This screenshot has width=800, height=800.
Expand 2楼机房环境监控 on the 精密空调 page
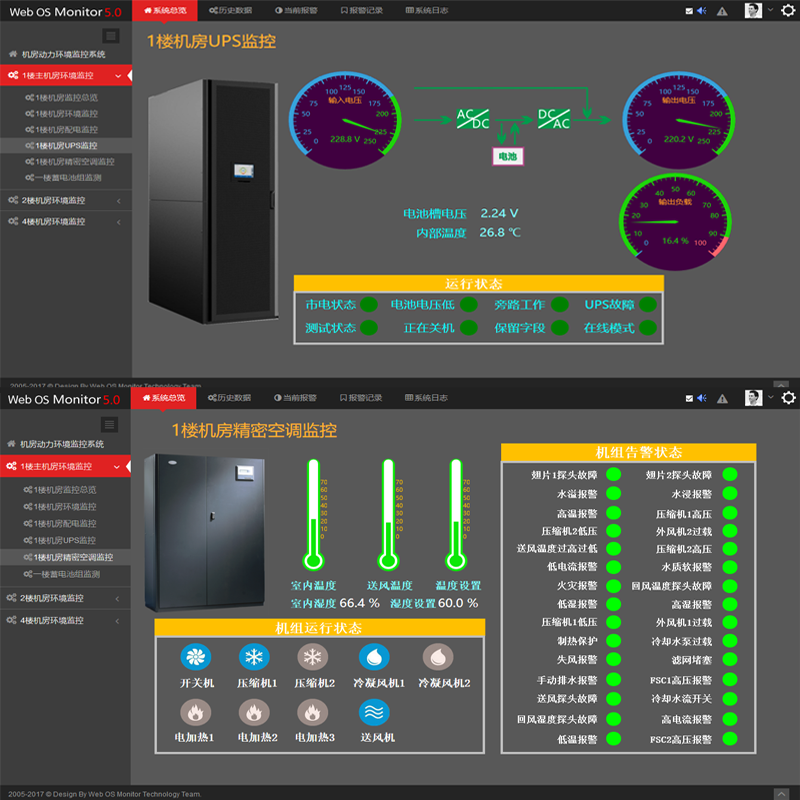(x=65, y=598)
